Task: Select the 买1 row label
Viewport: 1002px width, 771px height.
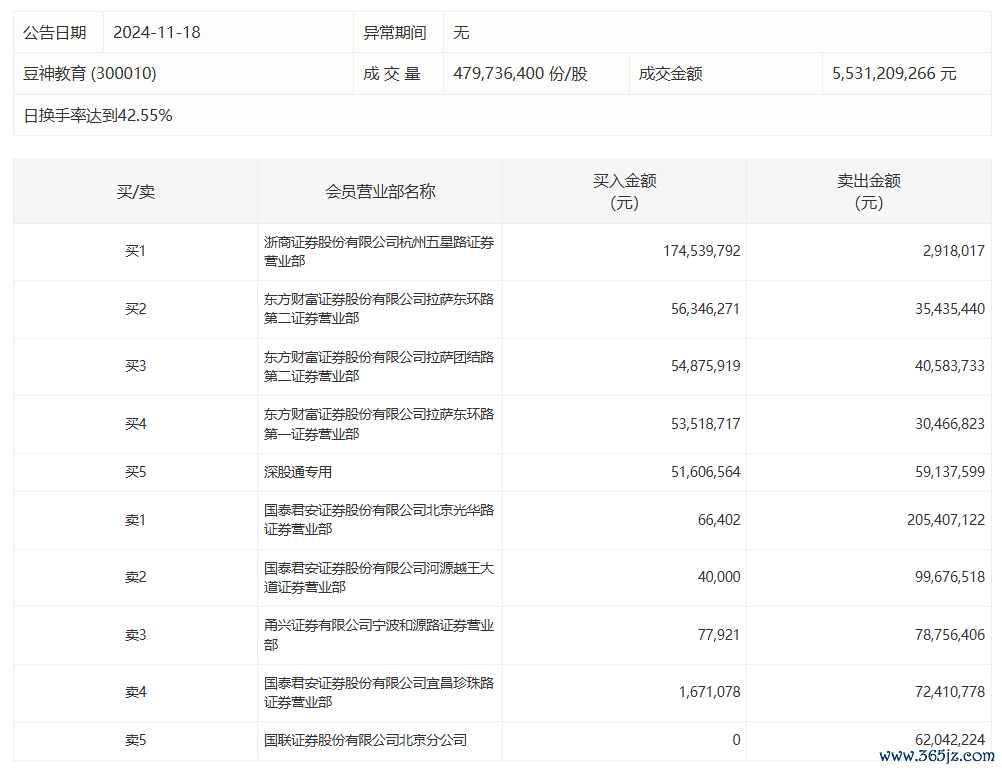Action: pyautogui.click(x=135, y=251)
